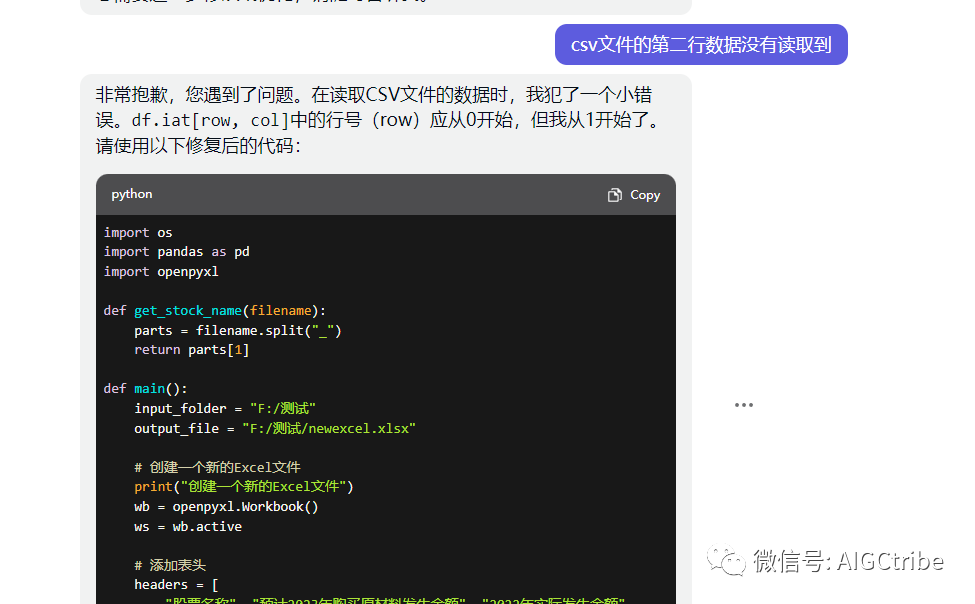Click the 'import pandas as pd' line
Viewport: 975px width, 604px height.
tap(177, 252)
